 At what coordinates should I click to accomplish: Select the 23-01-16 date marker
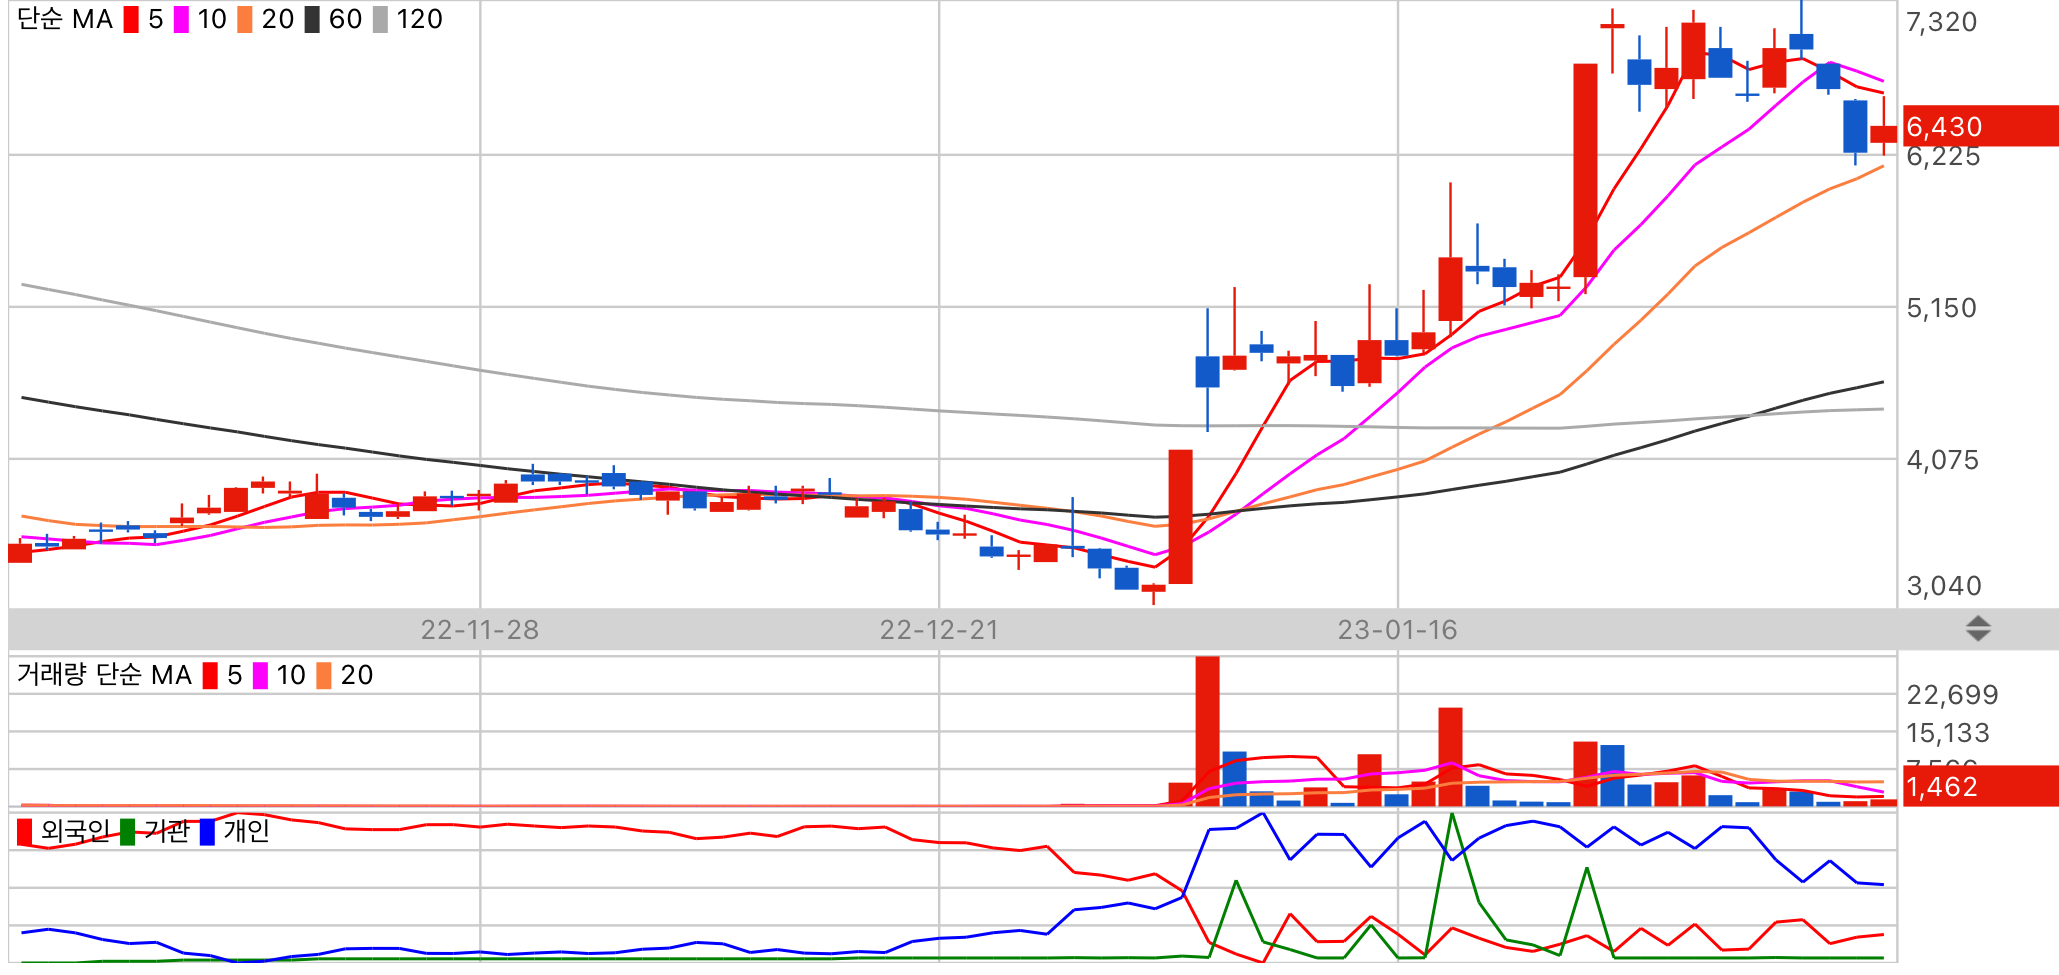pyautogui.click(x=1397, y=630)
